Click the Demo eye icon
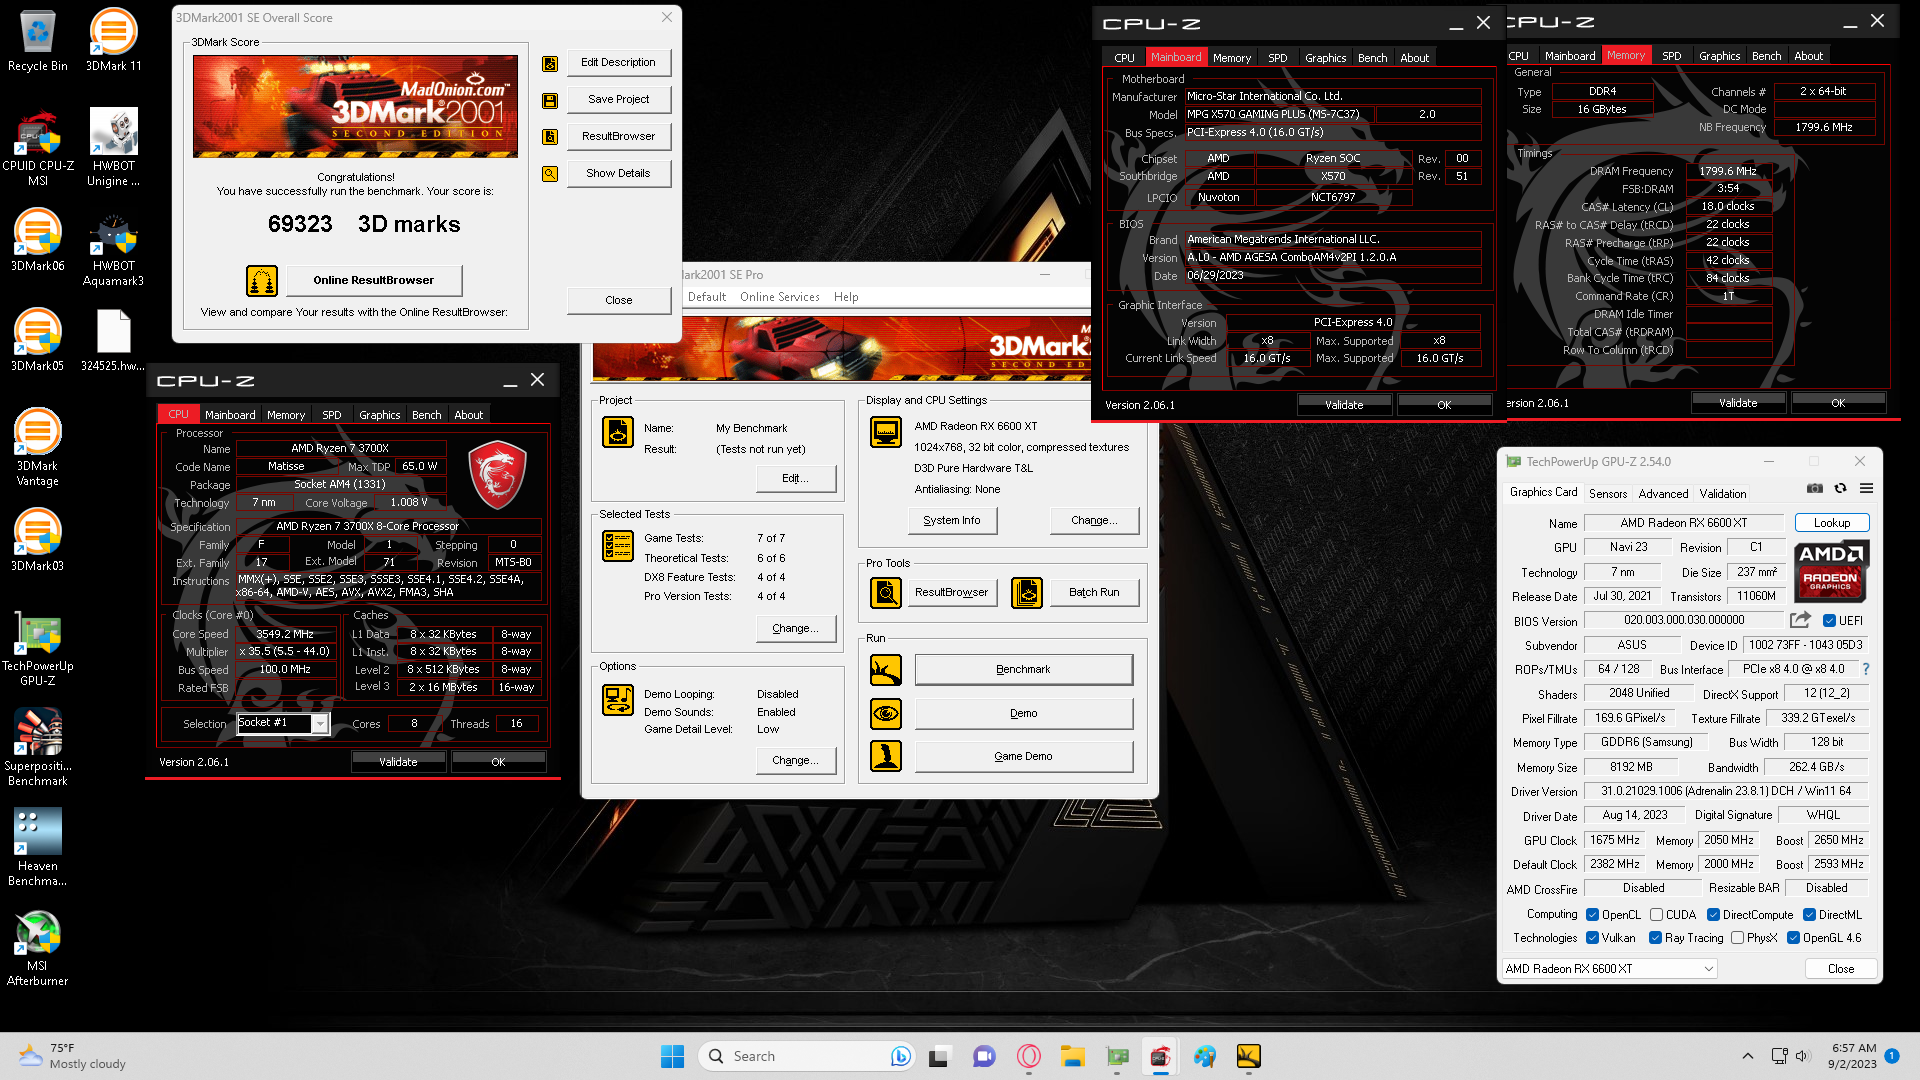 pos(886,714)
